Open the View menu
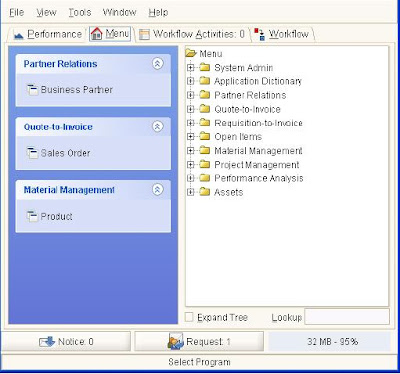The image size is (400, 374). coord(46,13)
